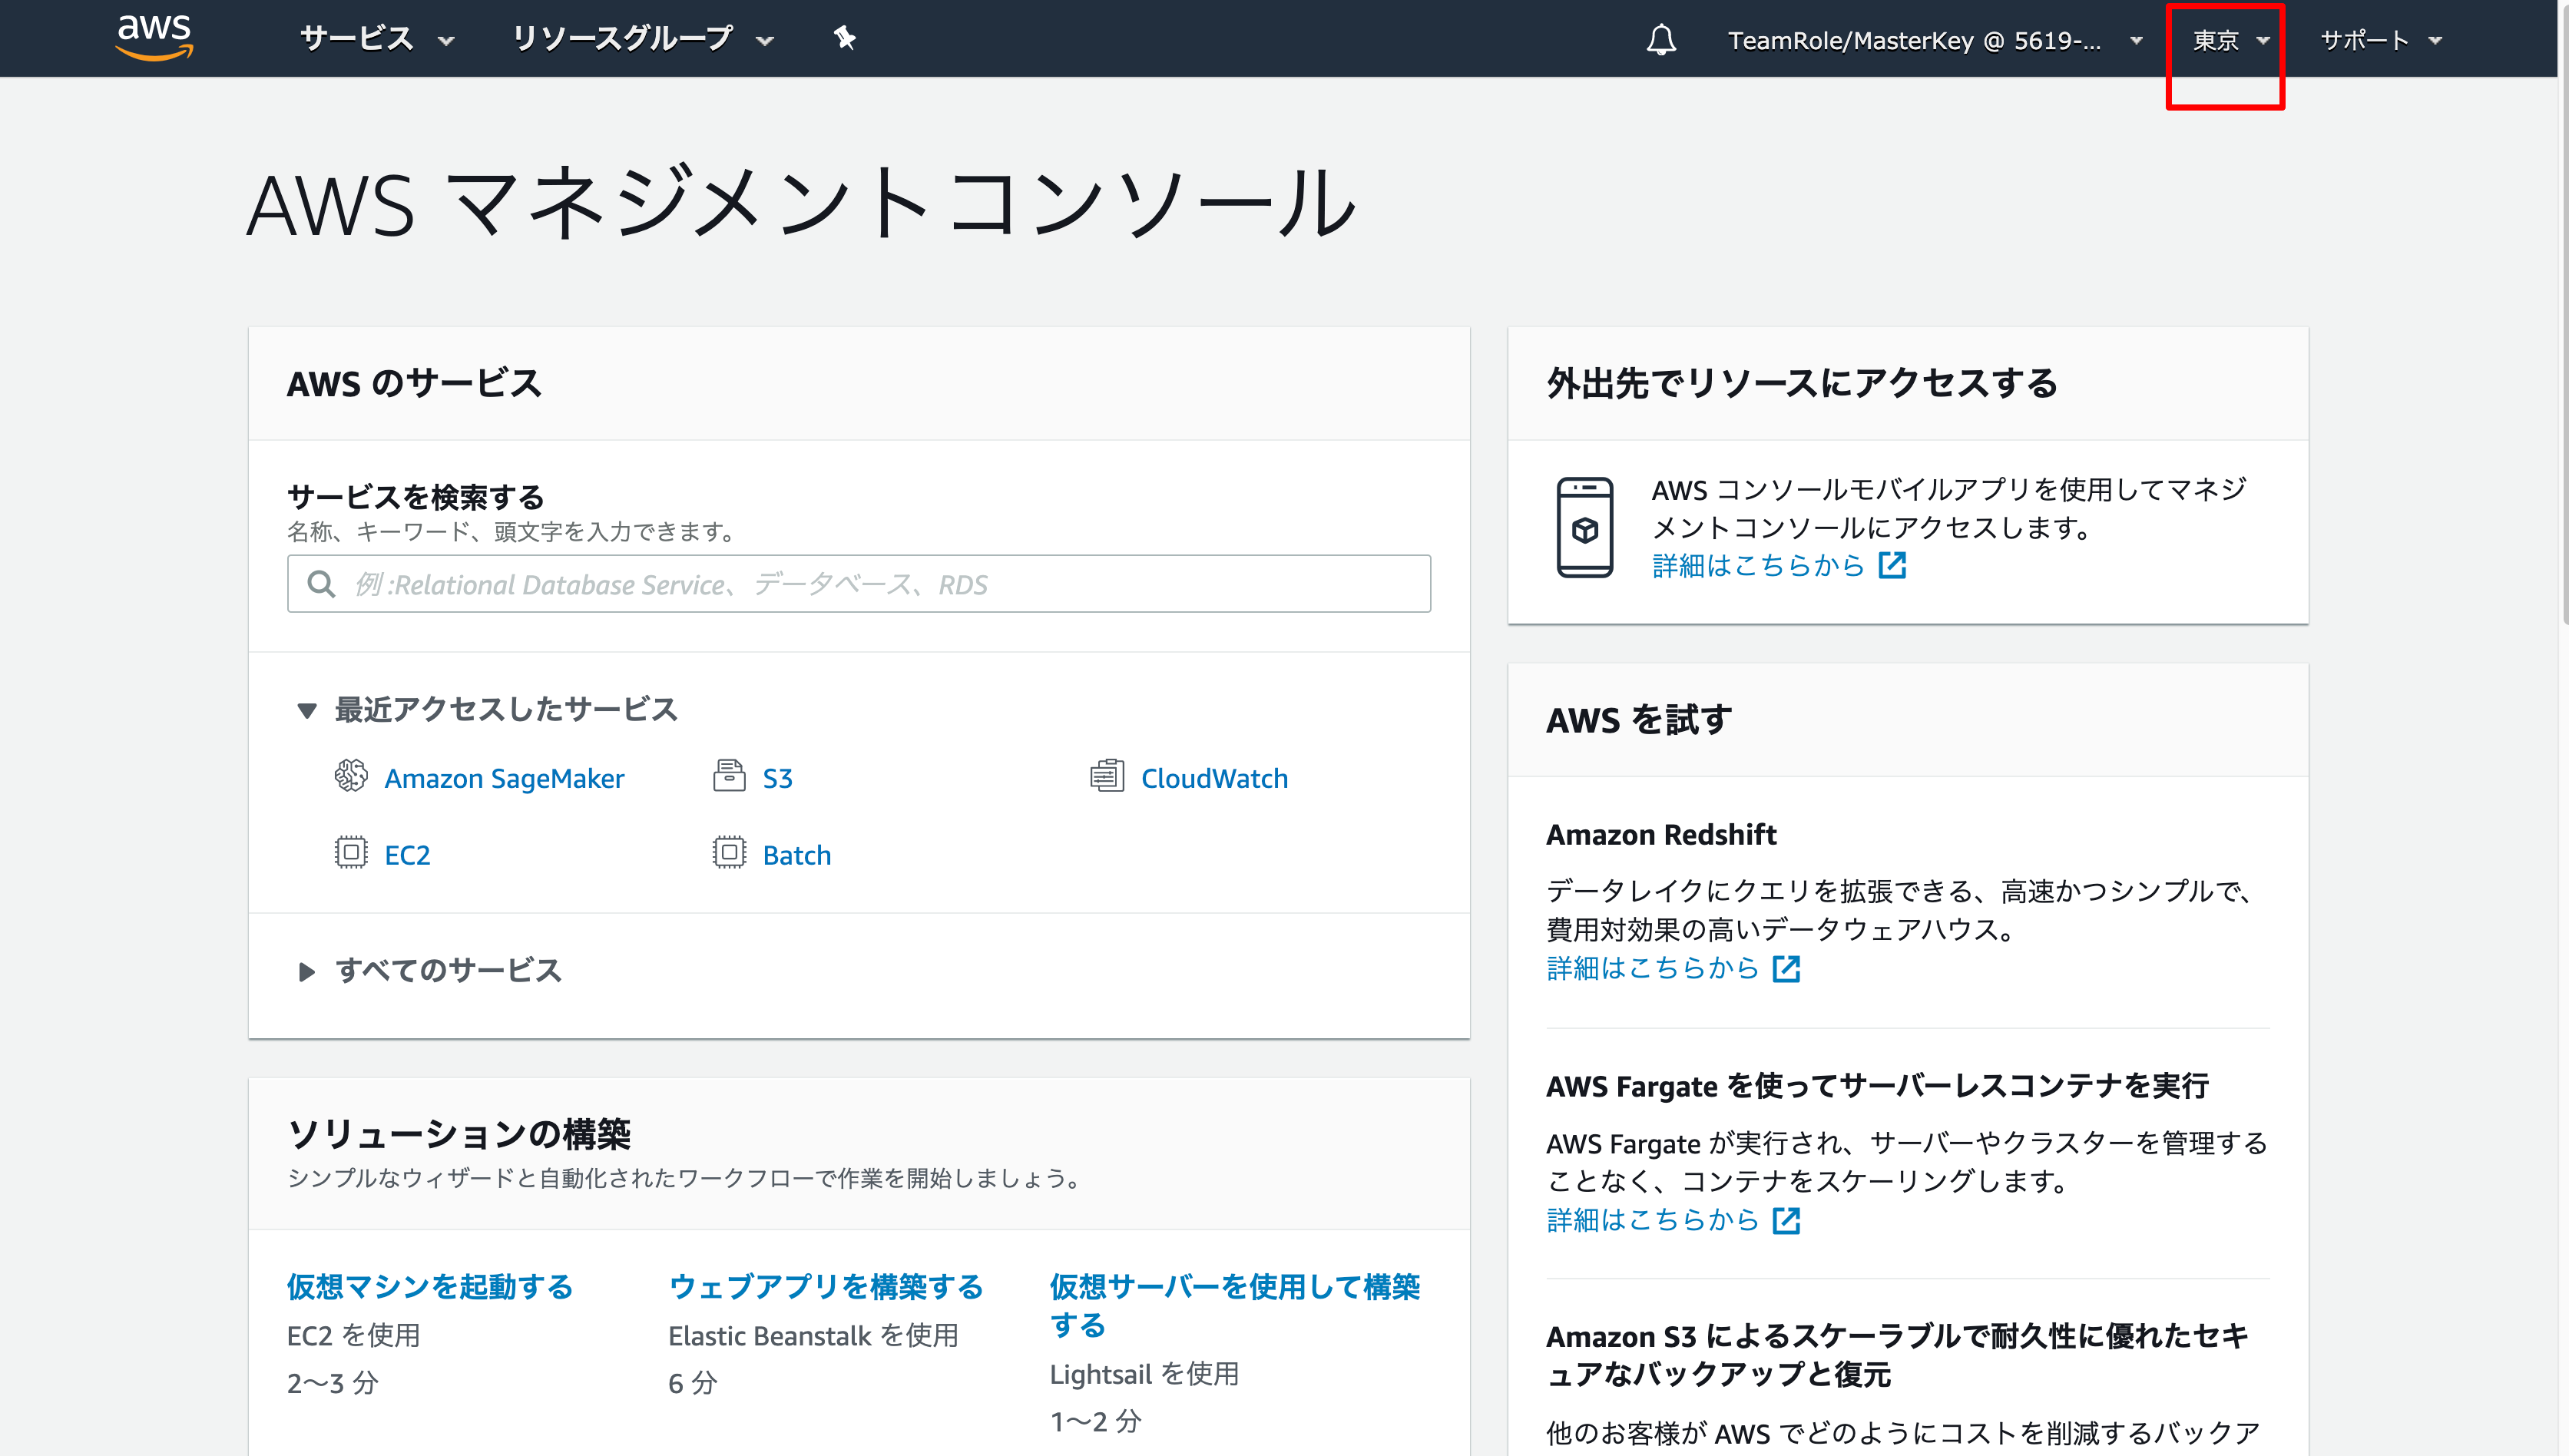Screen dimensions: 2569x1456
Task: Open the サービス menu
Action: [377, 39]
